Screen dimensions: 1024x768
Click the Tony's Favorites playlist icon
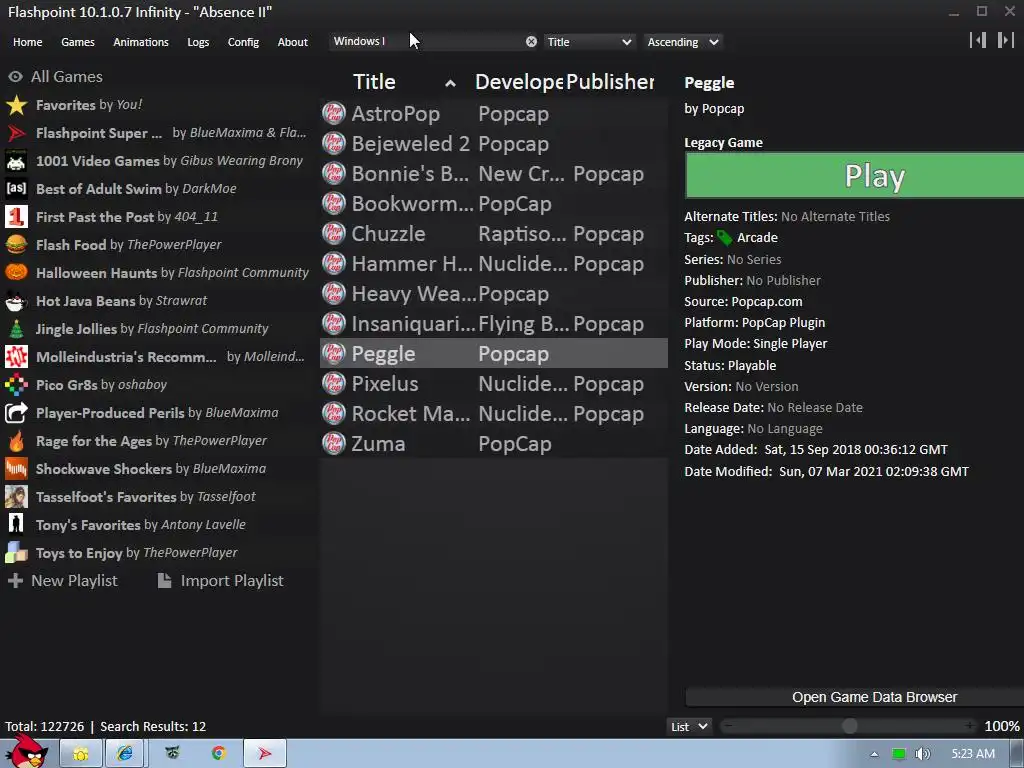pyautogui.click(x=16, y=525)
